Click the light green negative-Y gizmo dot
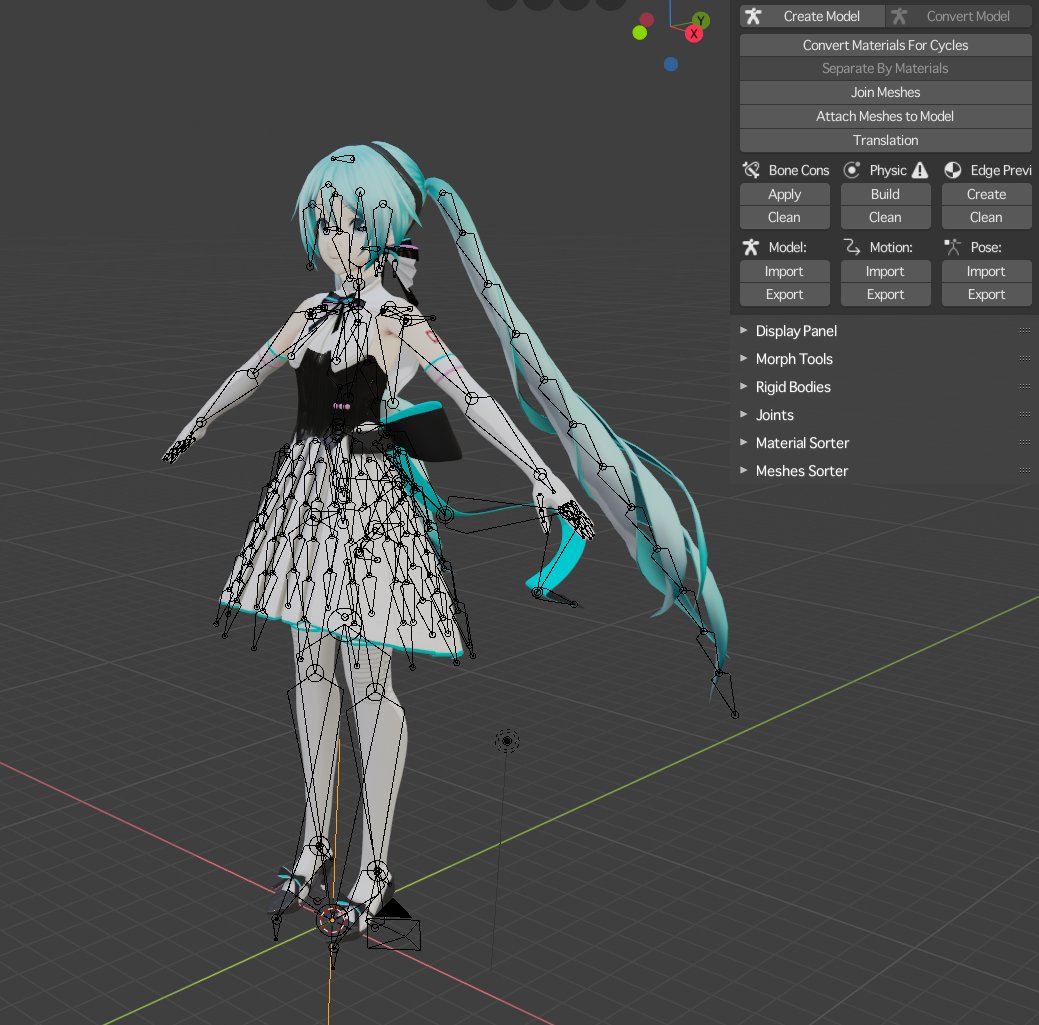 639,32
